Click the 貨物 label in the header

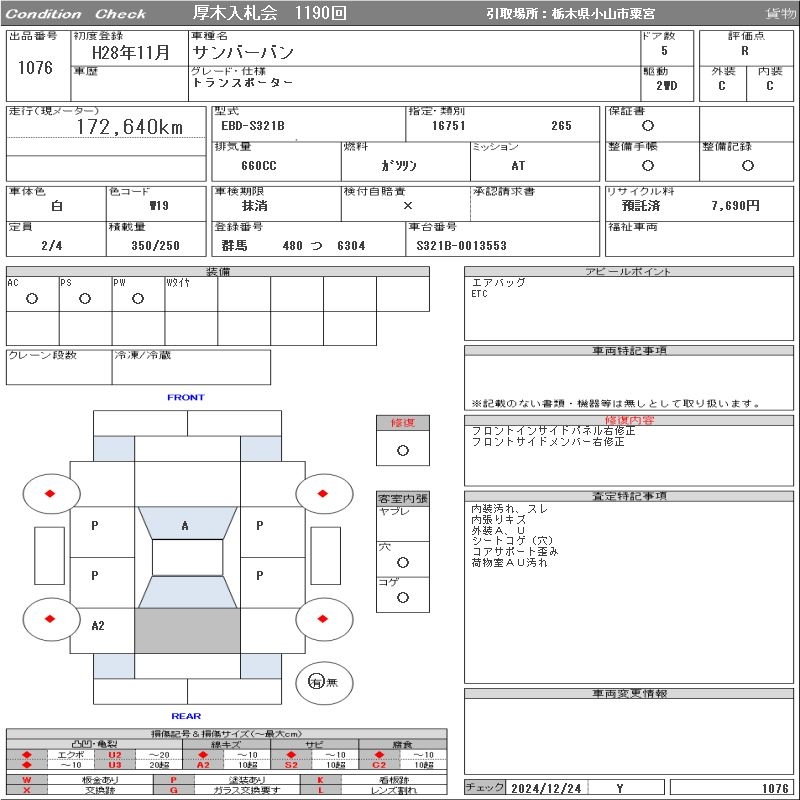781,14
